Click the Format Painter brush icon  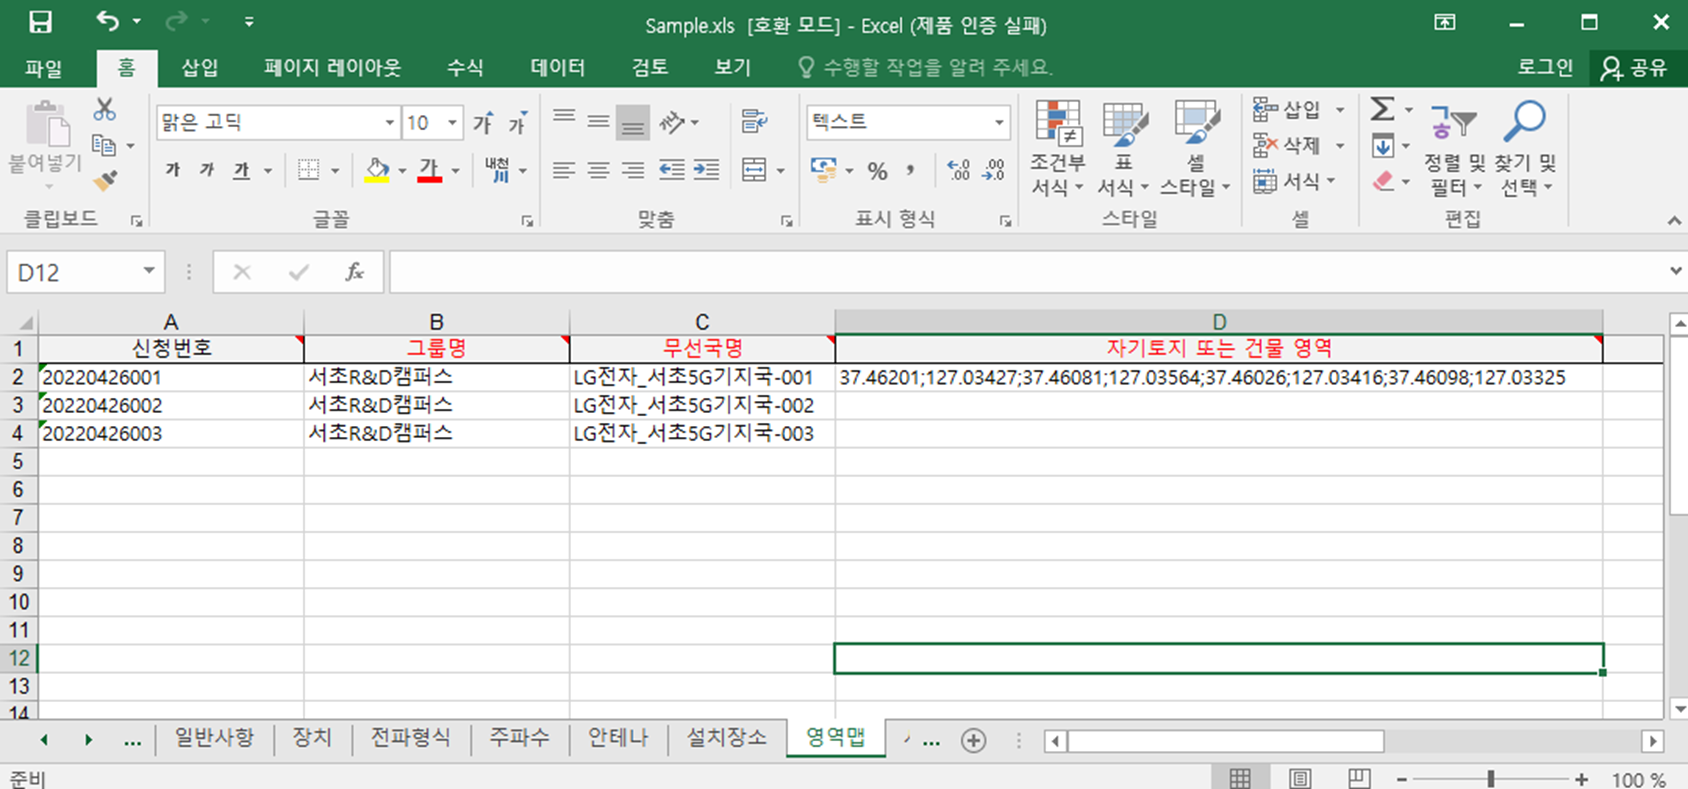(105, 181)
